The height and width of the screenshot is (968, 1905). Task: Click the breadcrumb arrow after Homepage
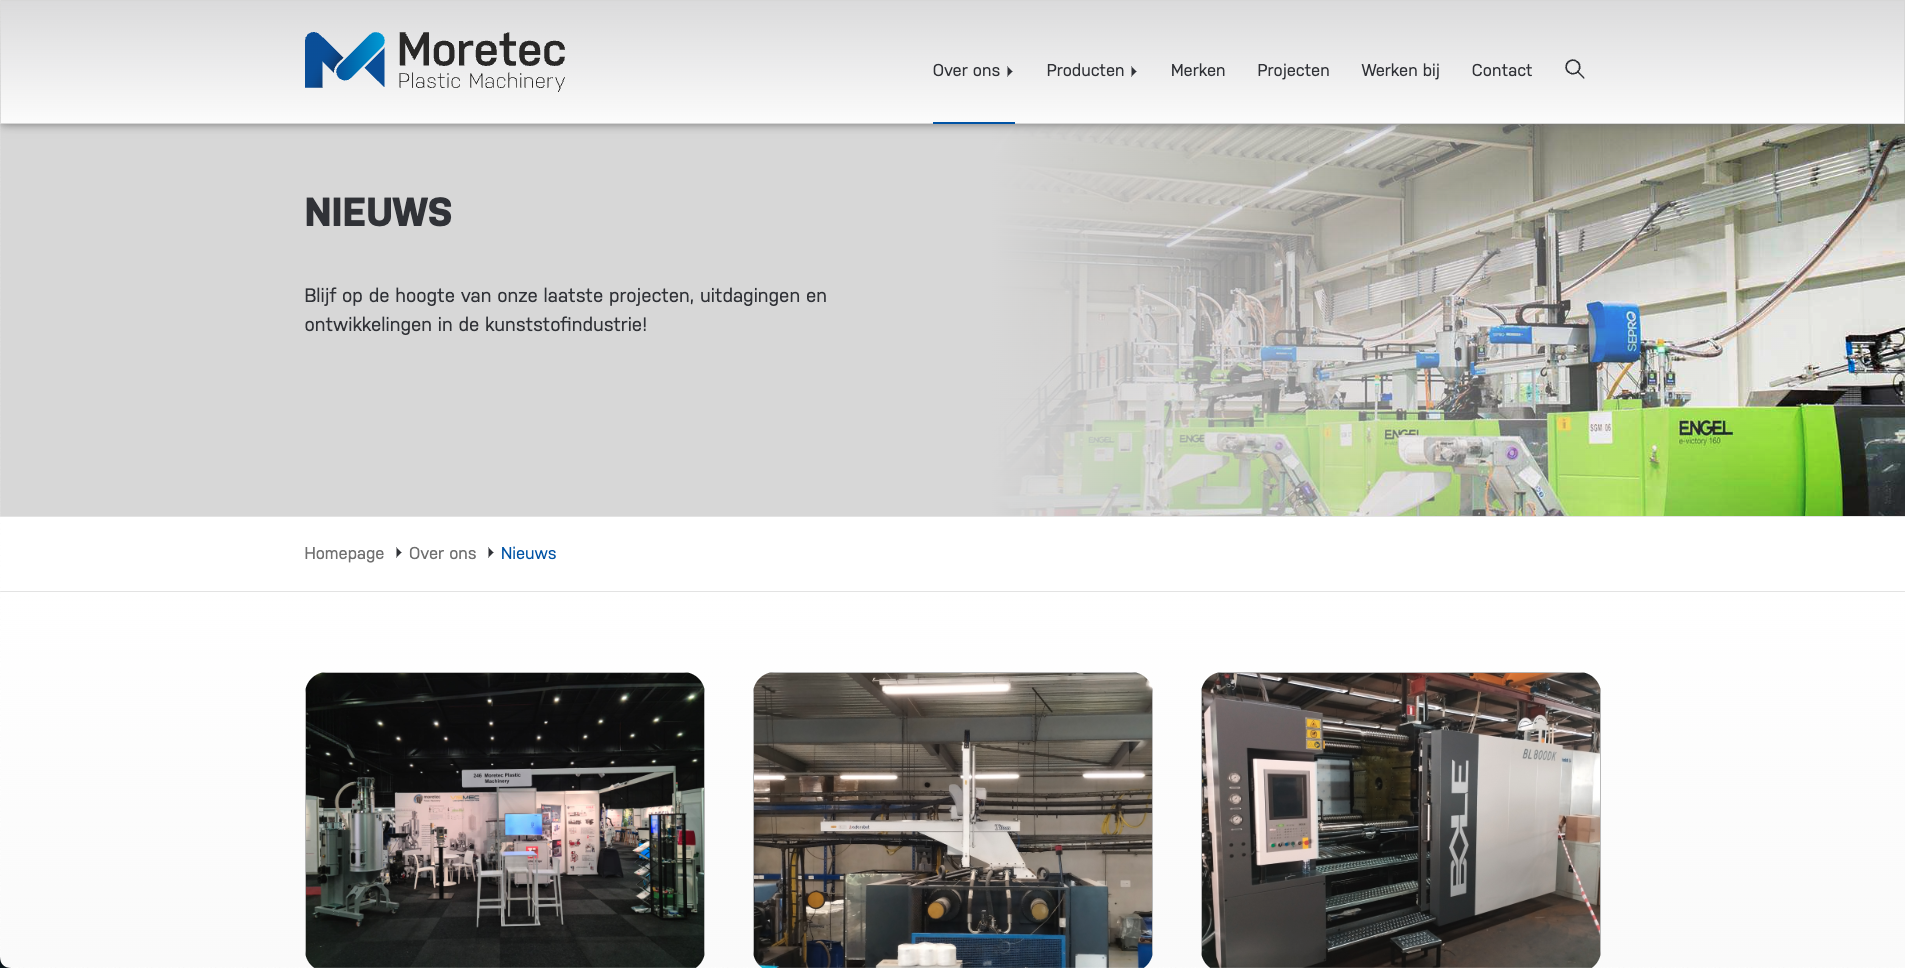click(398, 553)
